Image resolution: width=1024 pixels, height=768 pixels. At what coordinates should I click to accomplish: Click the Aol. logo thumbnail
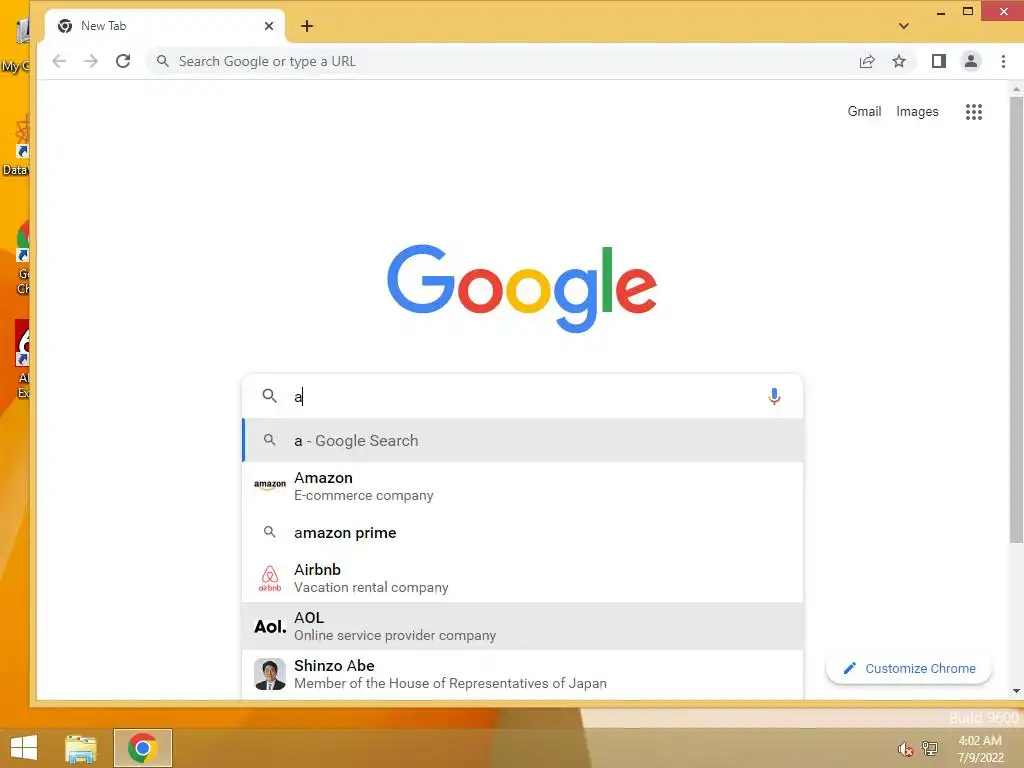pyautogui.click(x=270, y=626)
